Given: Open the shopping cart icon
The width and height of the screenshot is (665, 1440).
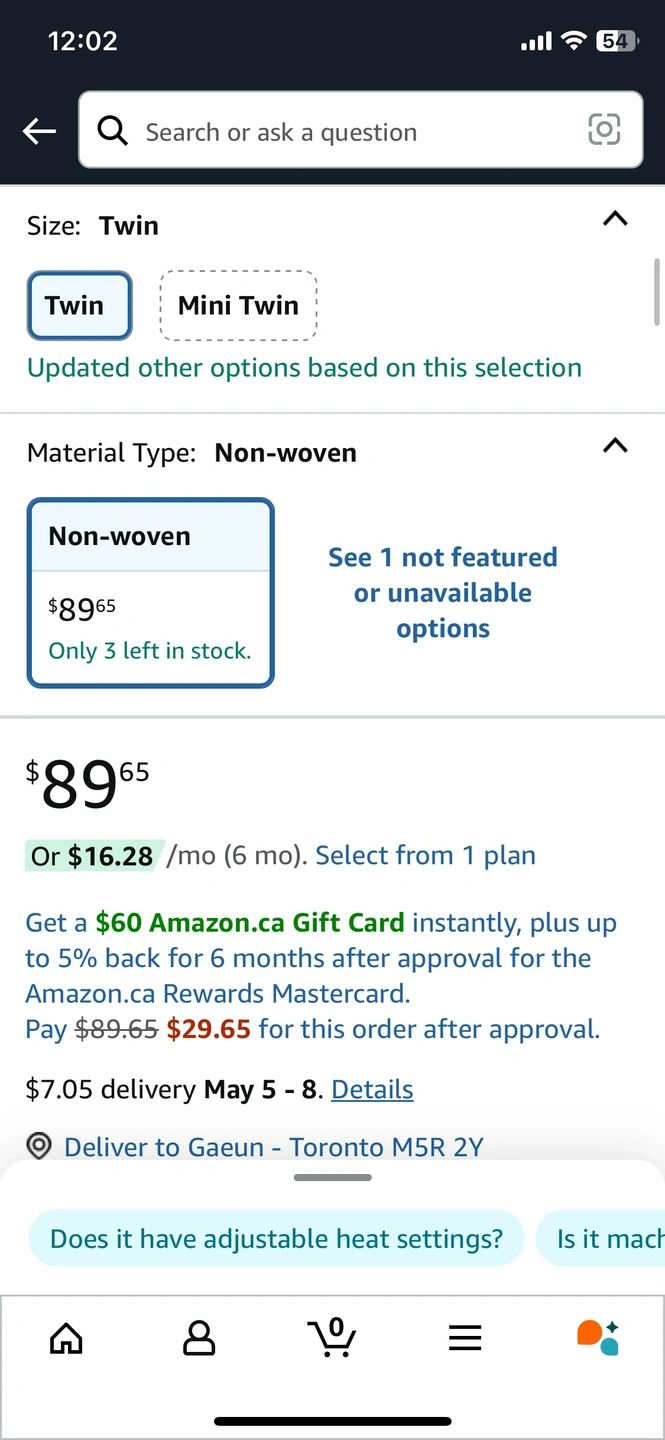Looking at the screenshot, I should coord(332,1337).
